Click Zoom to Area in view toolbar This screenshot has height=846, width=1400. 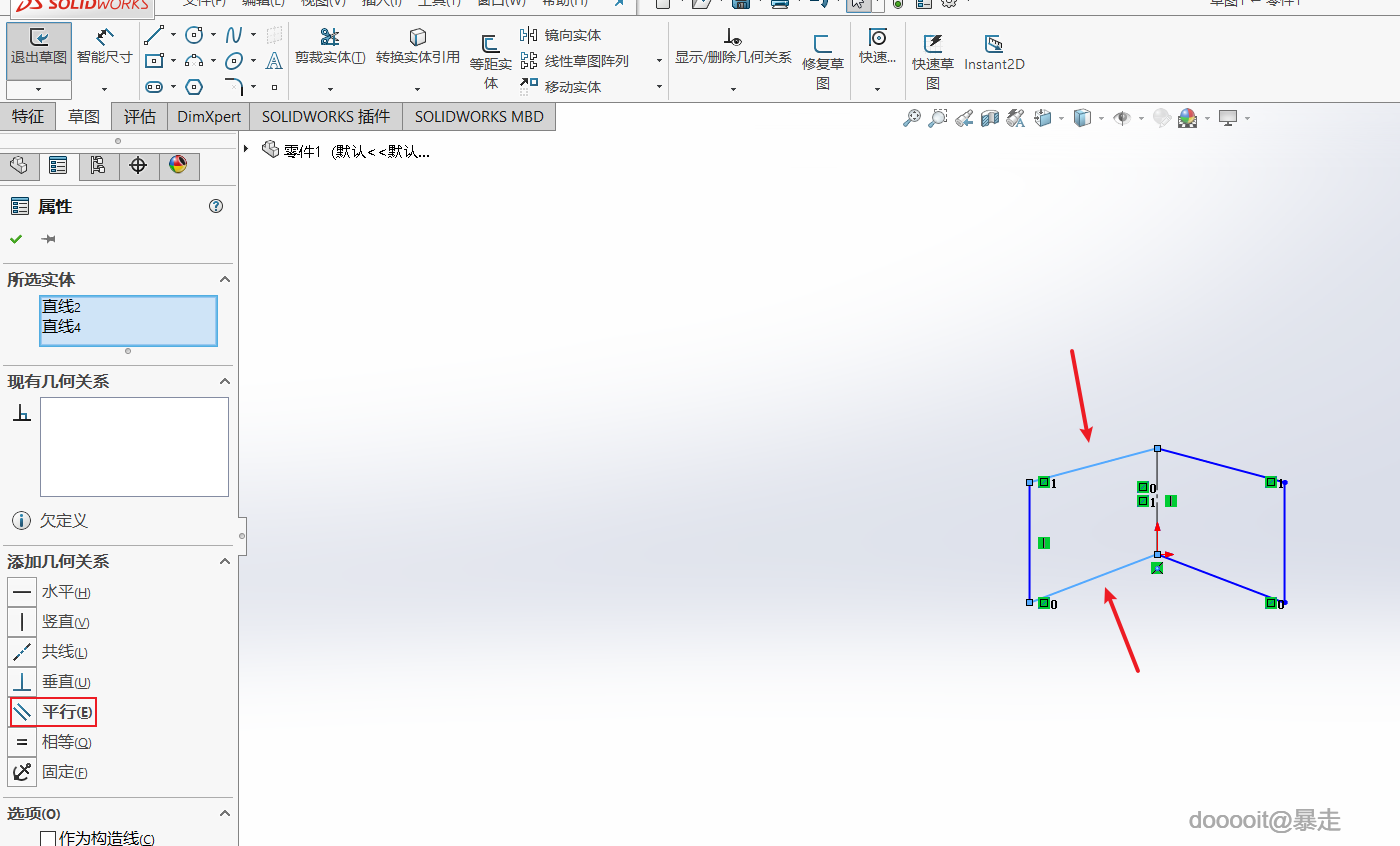(x=937, y=118)
